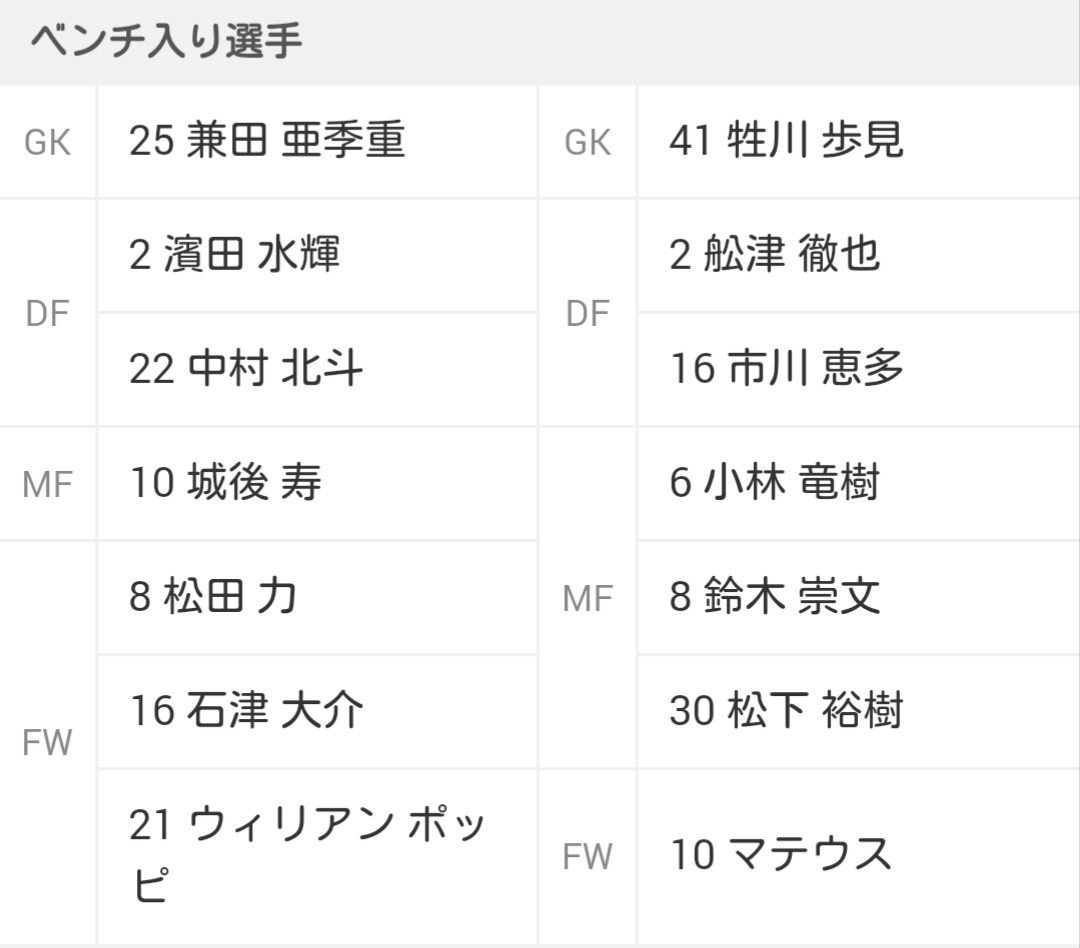Viewport: 1080px width, 948px height.
Task: Open player 25 兼田 亜季重
Action: 317,142
